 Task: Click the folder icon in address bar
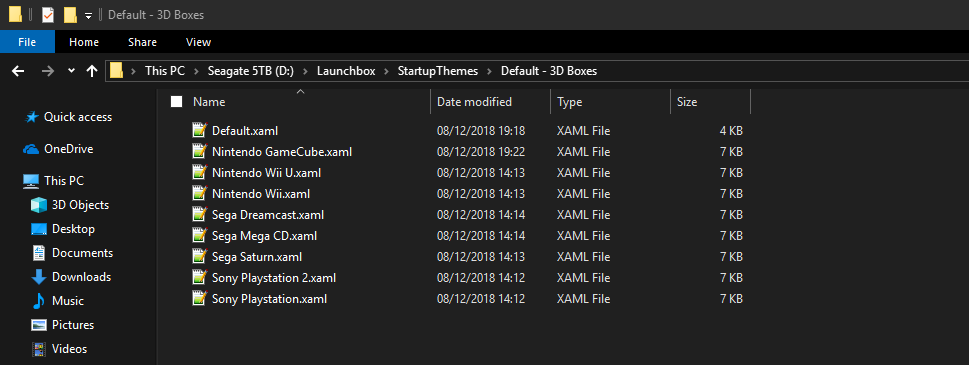pos(117,71)
